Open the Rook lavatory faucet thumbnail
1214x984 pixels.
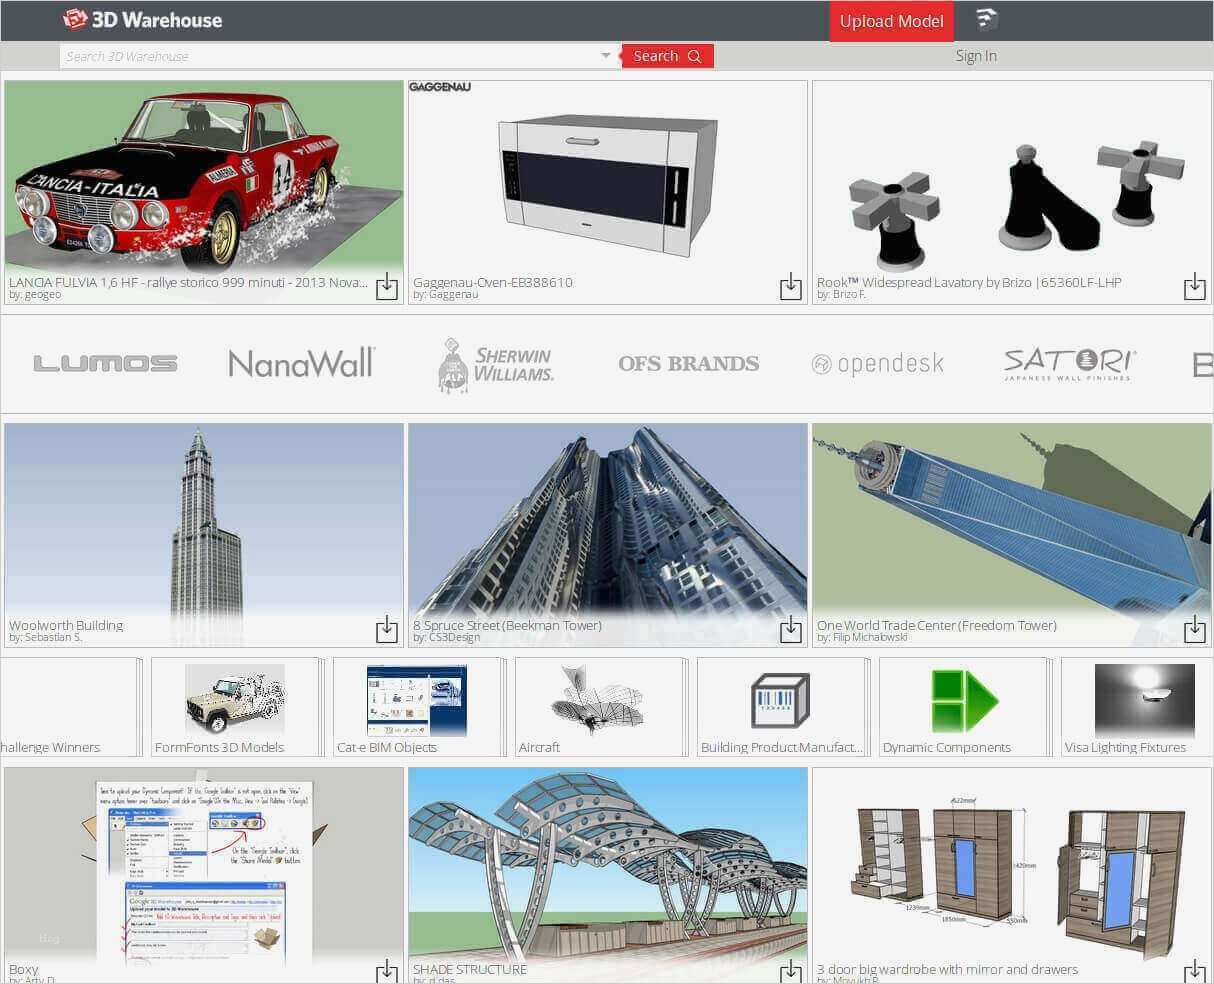click(x=1012, y=176)
